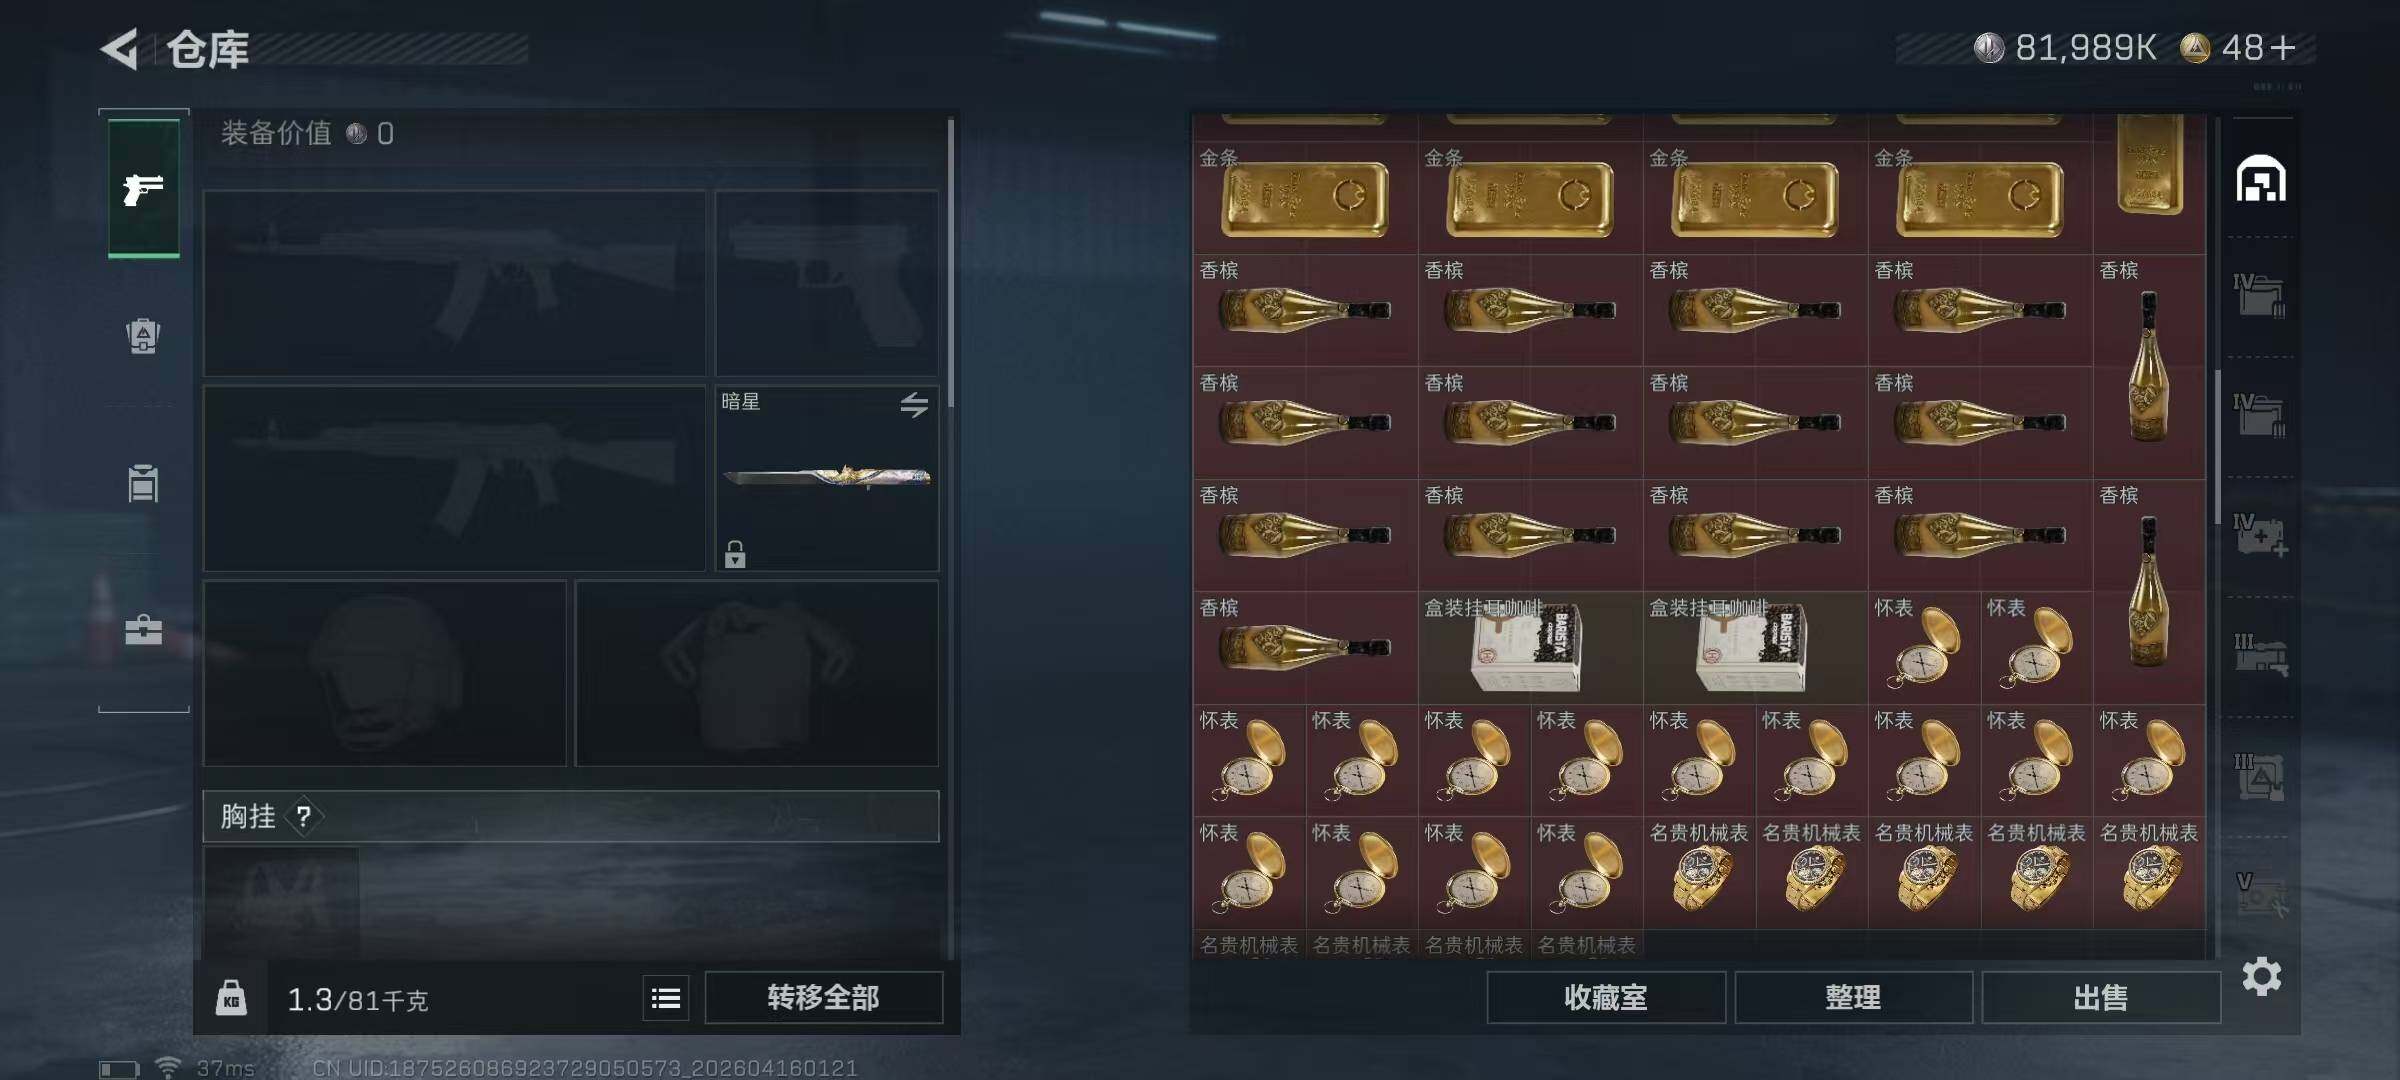Viewport: 2400px width, 1080px height.
Task: Click the help question mark beside 胸挂
Action: tap(303, 817)
